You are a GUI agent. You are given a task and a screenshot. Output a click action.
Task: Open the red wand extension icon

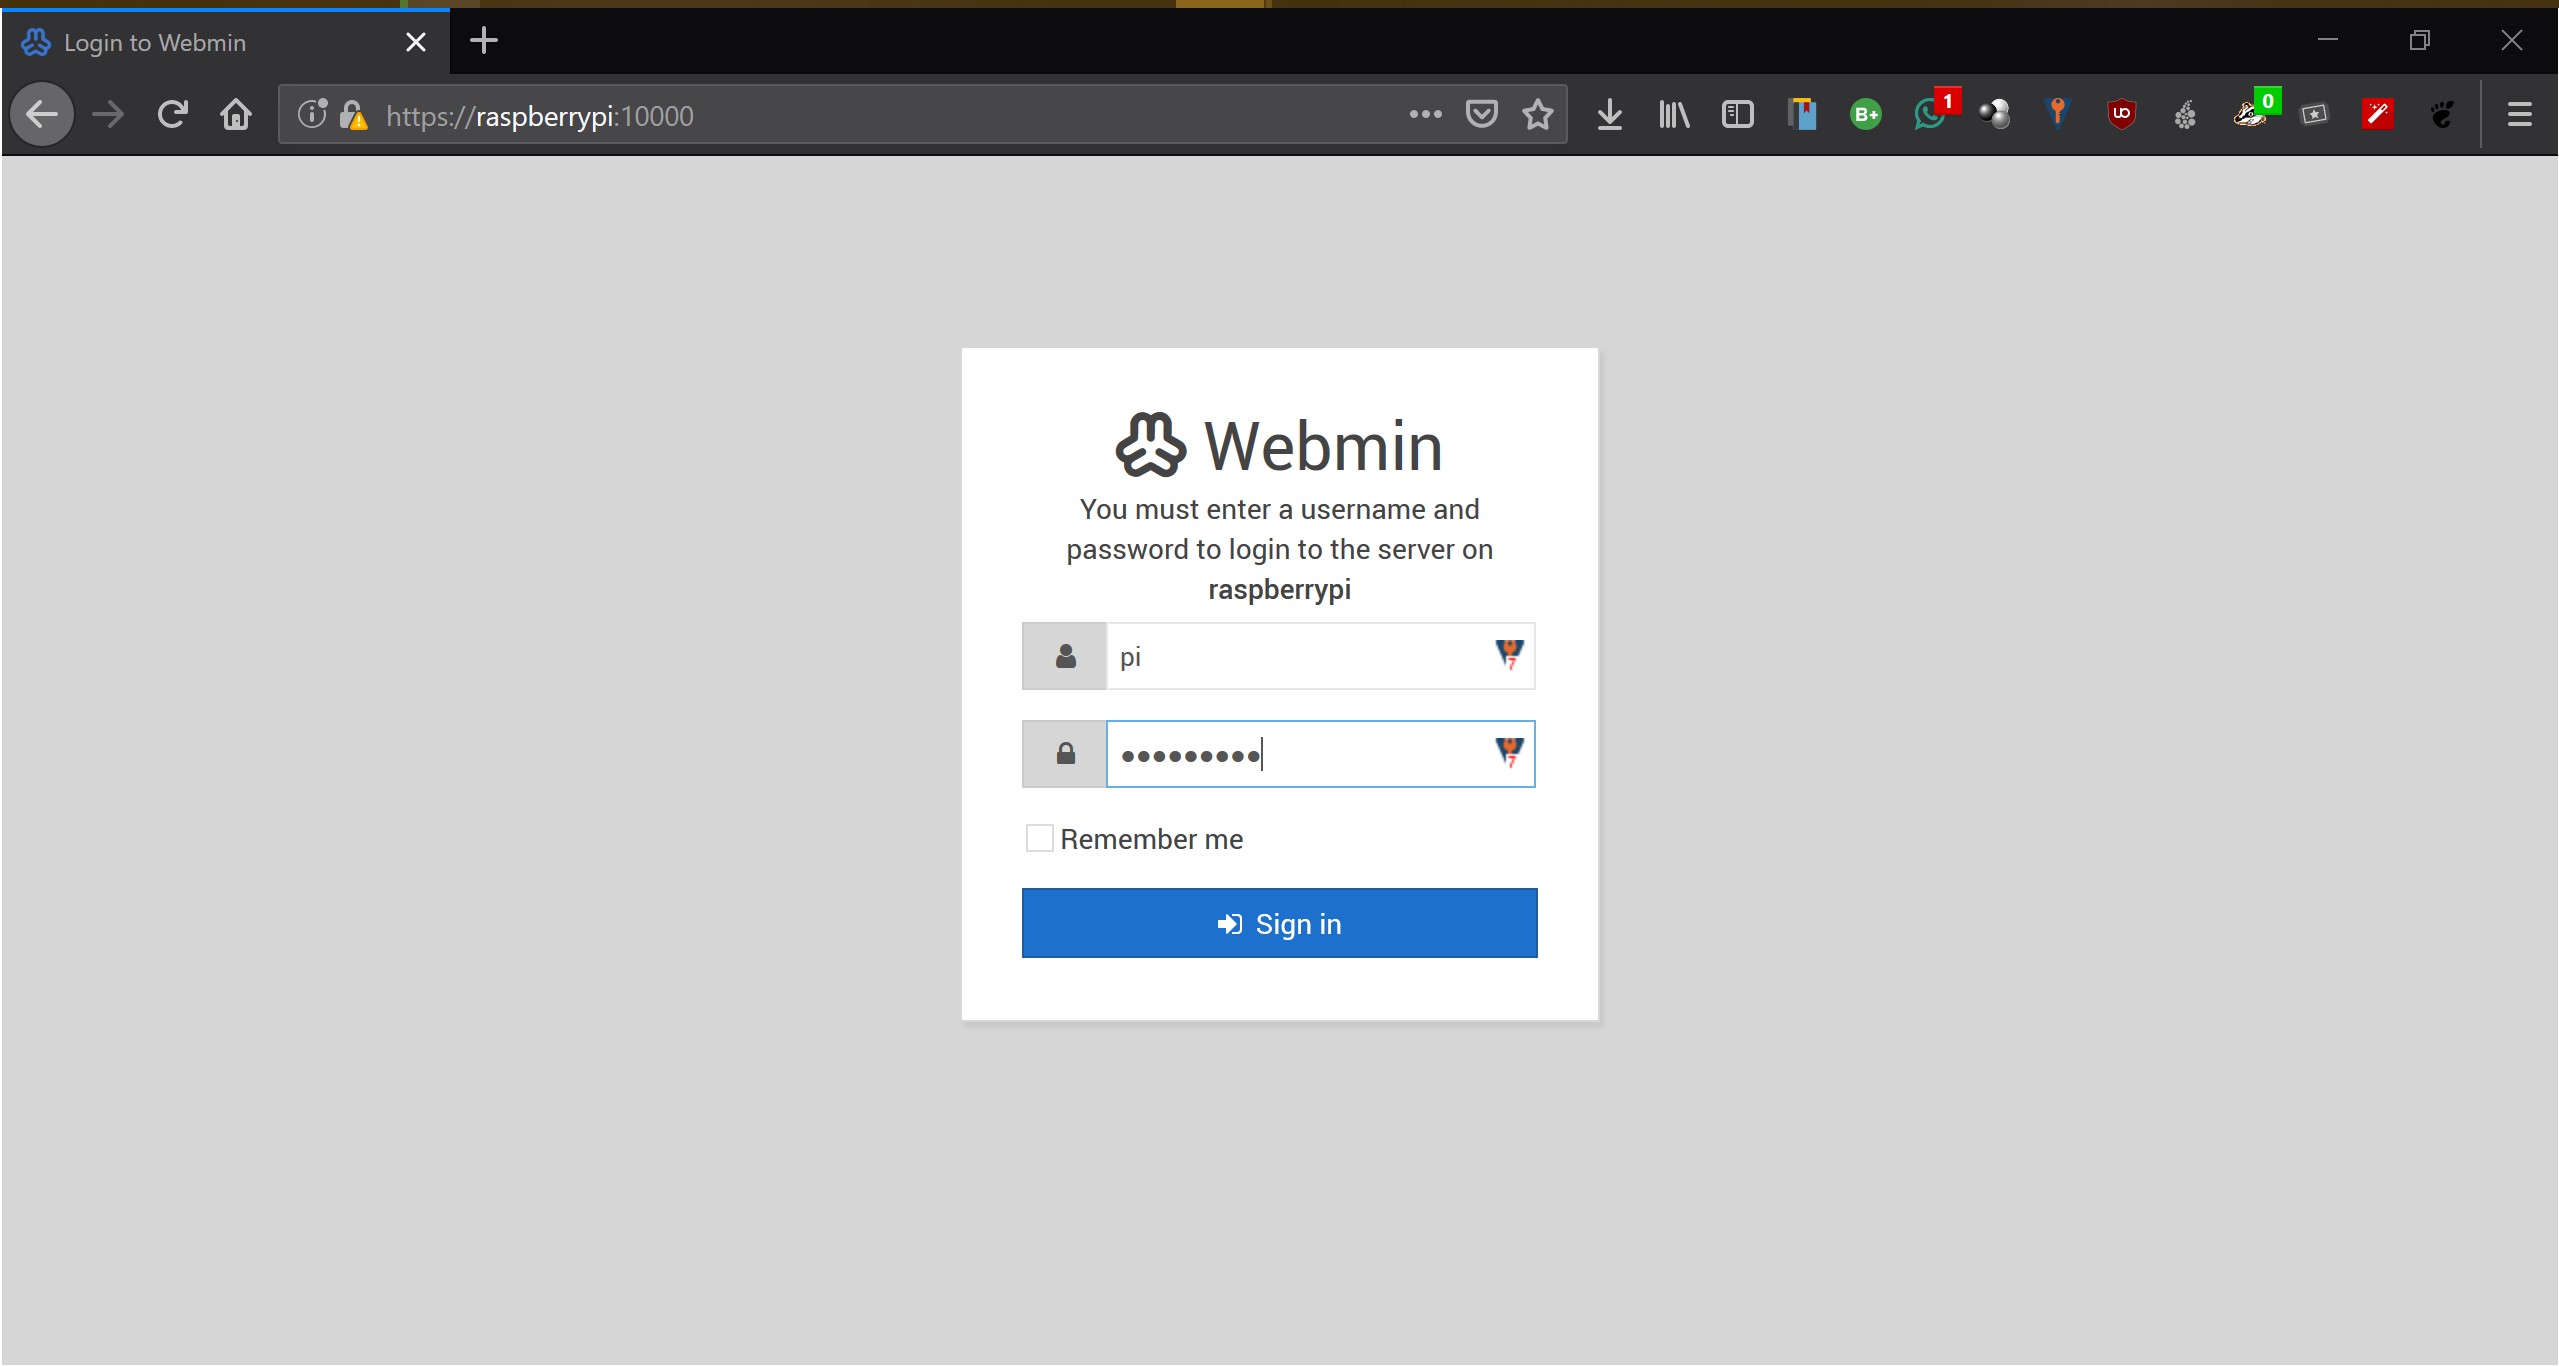point(2377,115)
